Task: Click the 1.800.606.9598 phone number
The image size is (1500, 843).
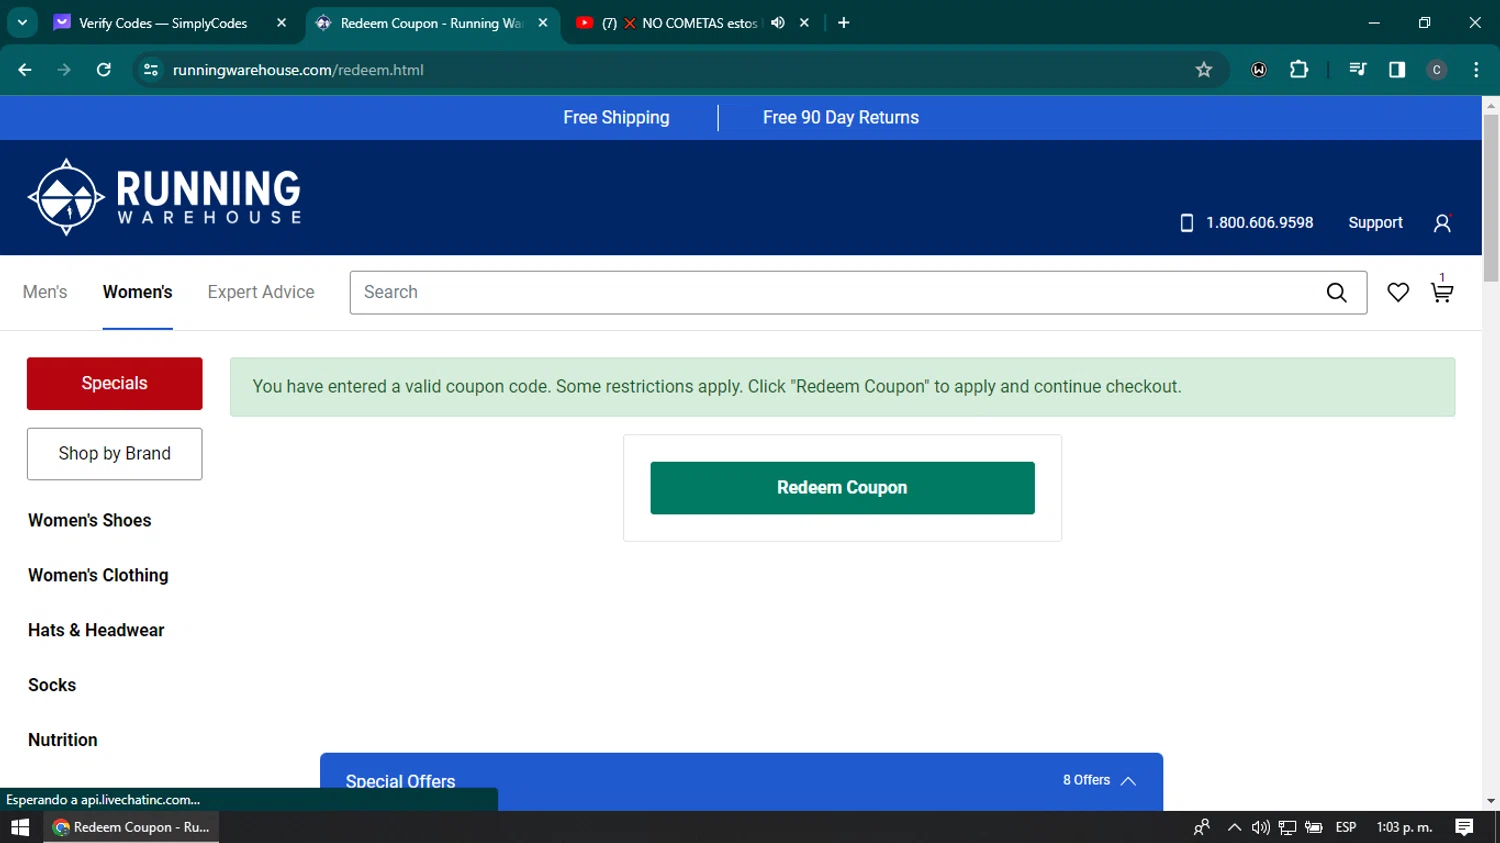Action: point(1259,223)
